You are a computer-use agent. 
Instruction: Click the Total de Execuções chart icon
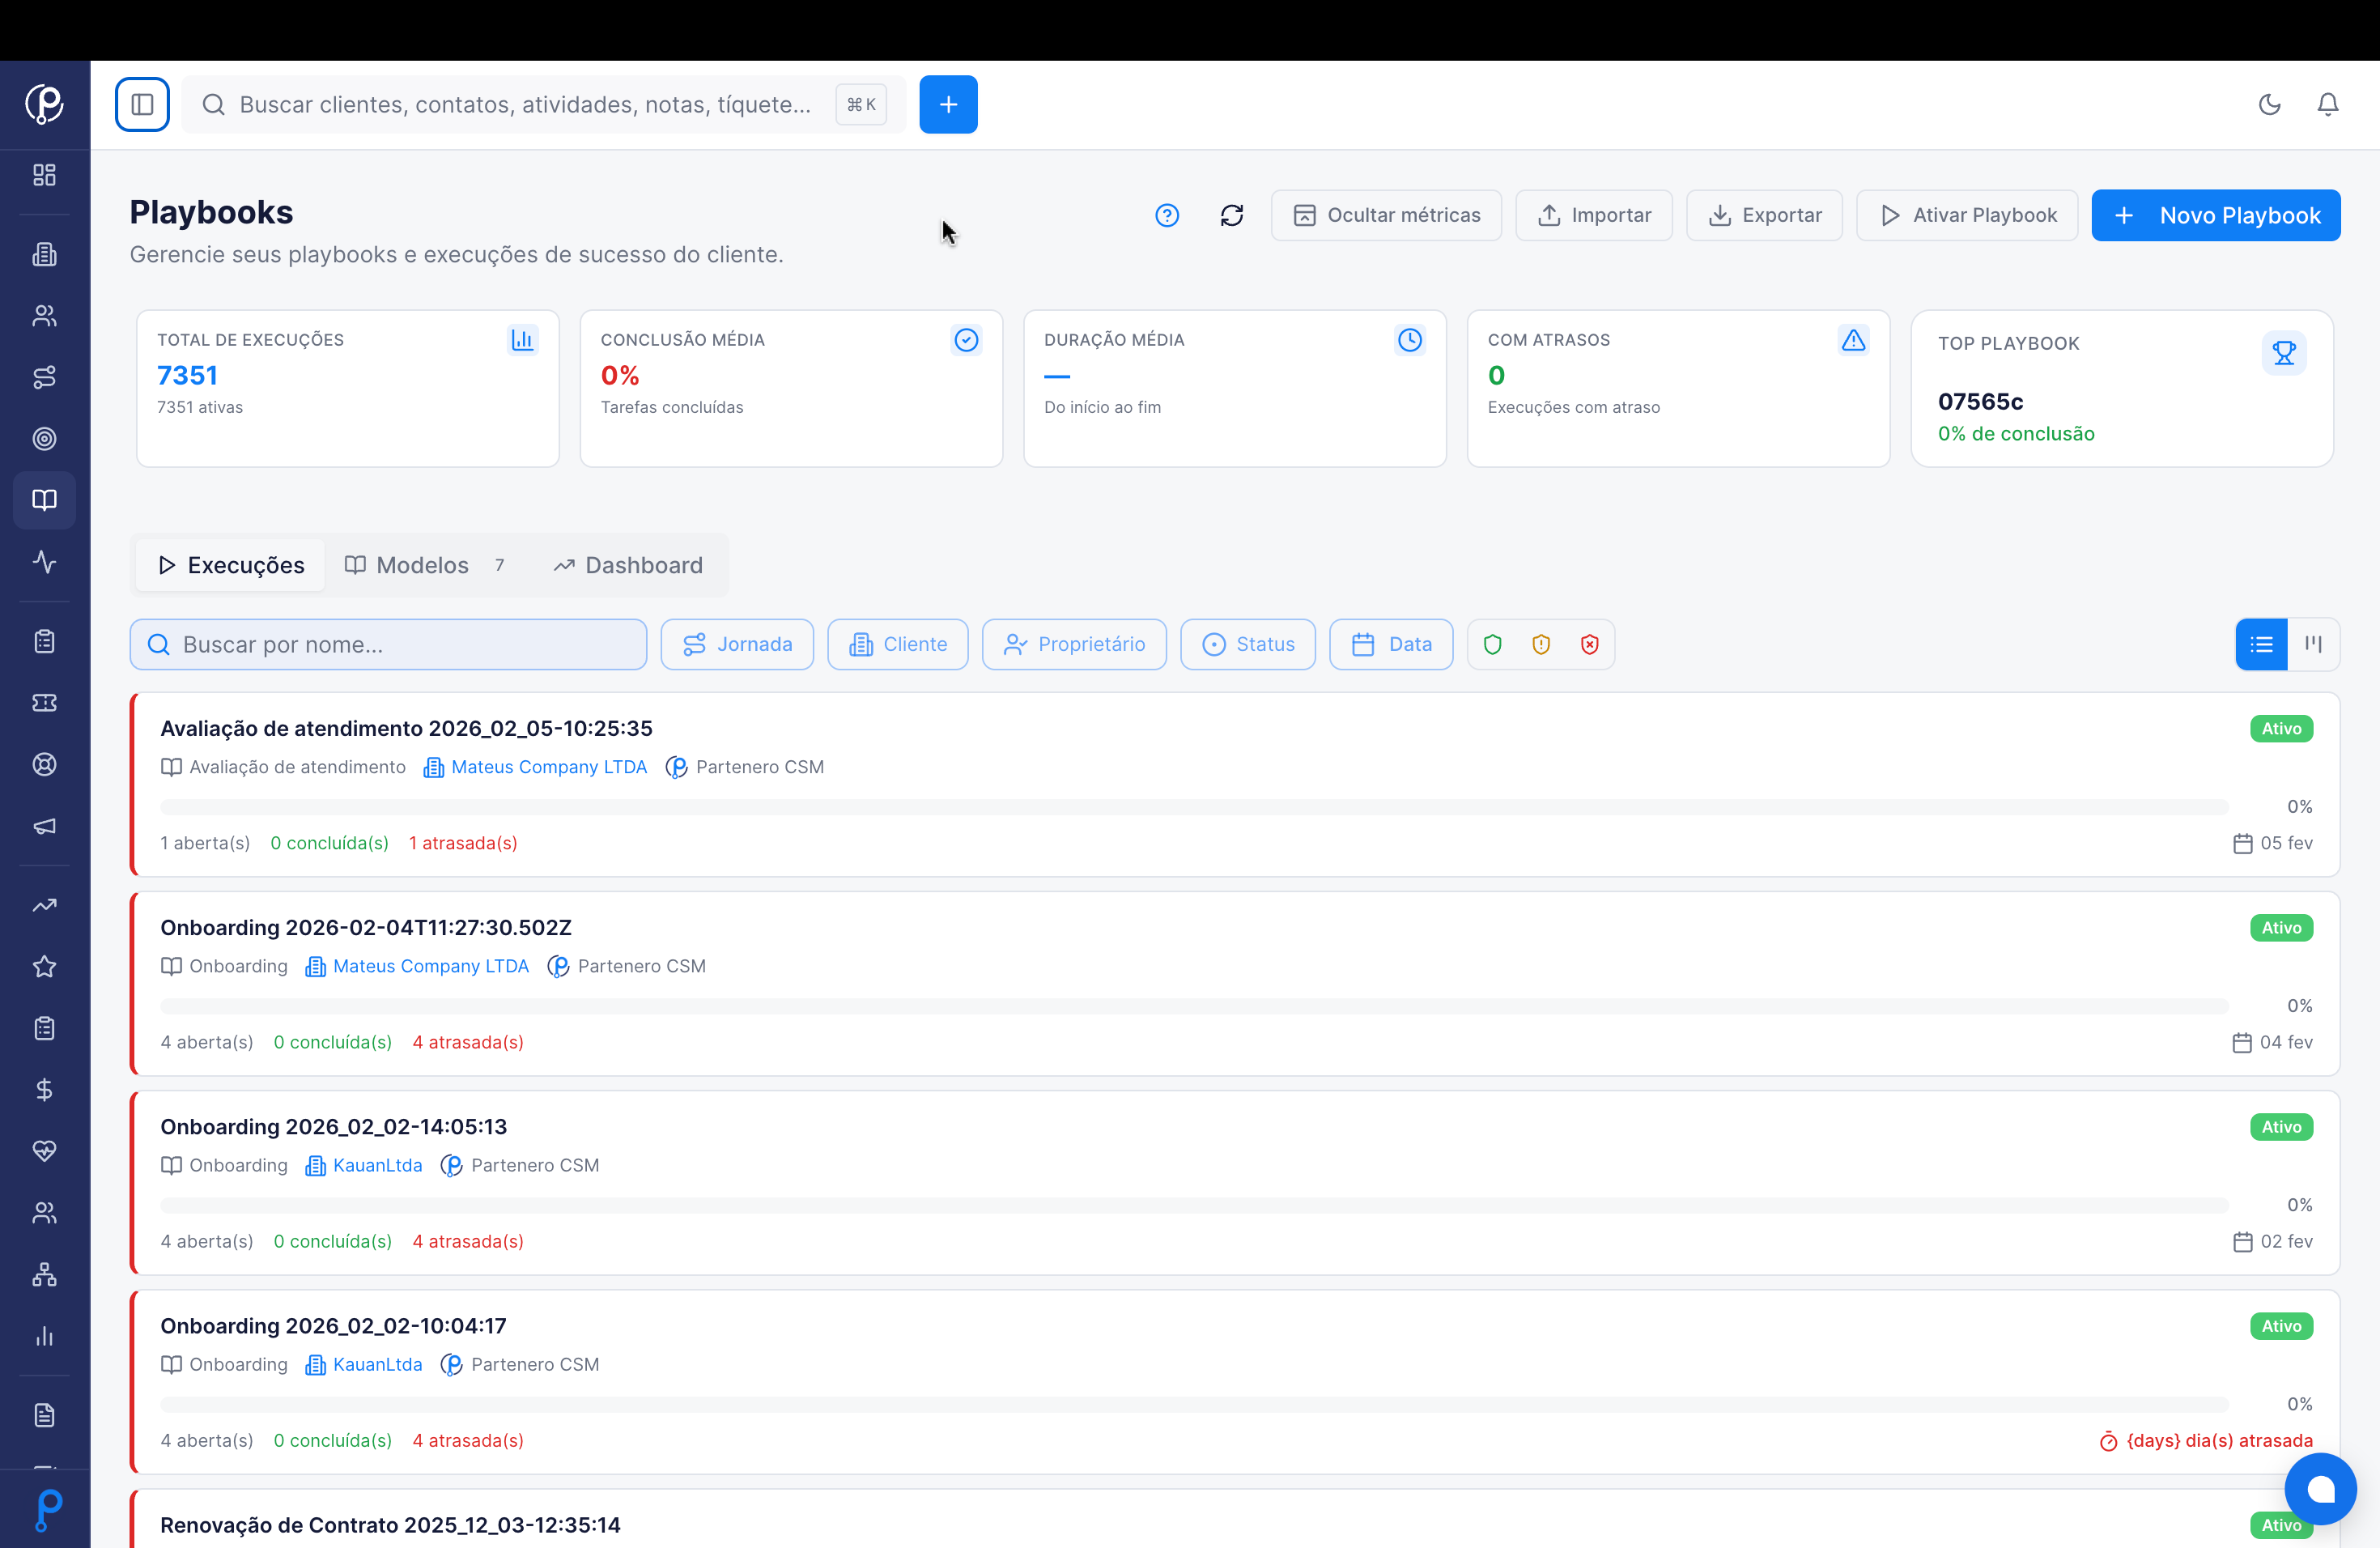522,340
